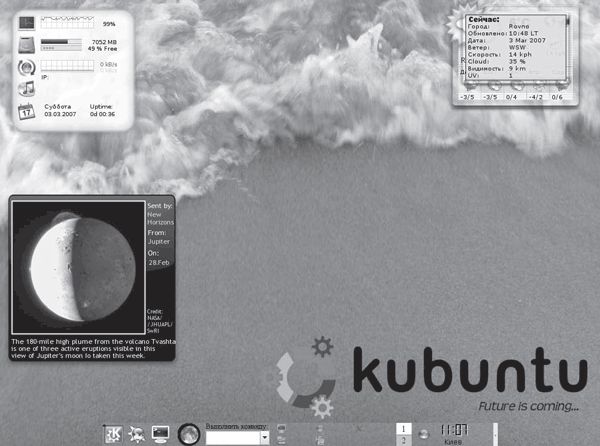Open the round globe icon in panel
Image resolution: width=600 pixels, height=446 pixels.
tap(187, 433)
